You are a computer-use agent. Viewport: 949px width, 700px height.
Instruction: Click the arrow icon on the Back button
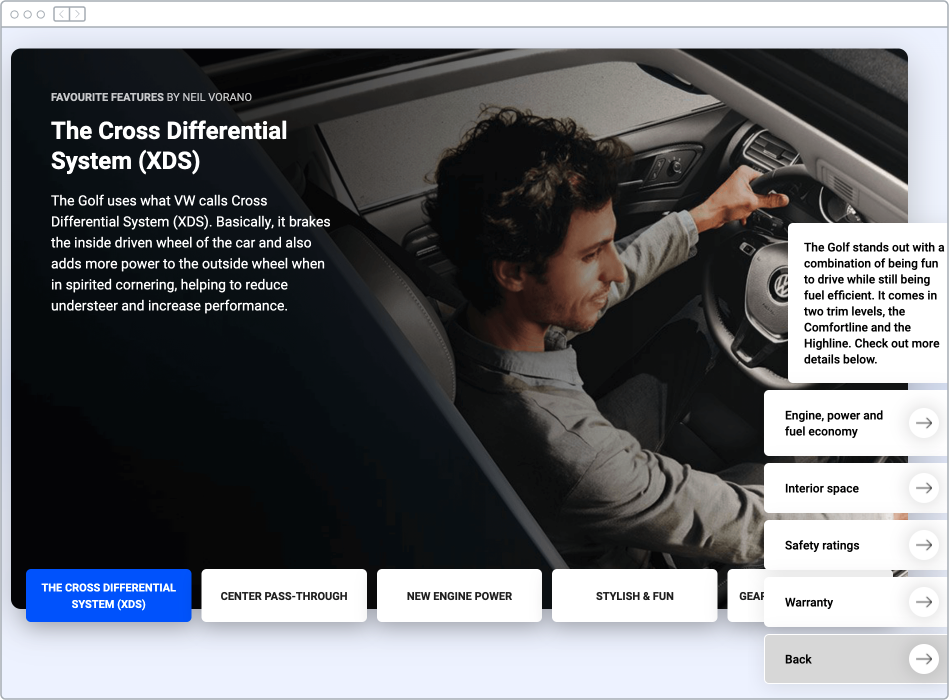(924, 659)
